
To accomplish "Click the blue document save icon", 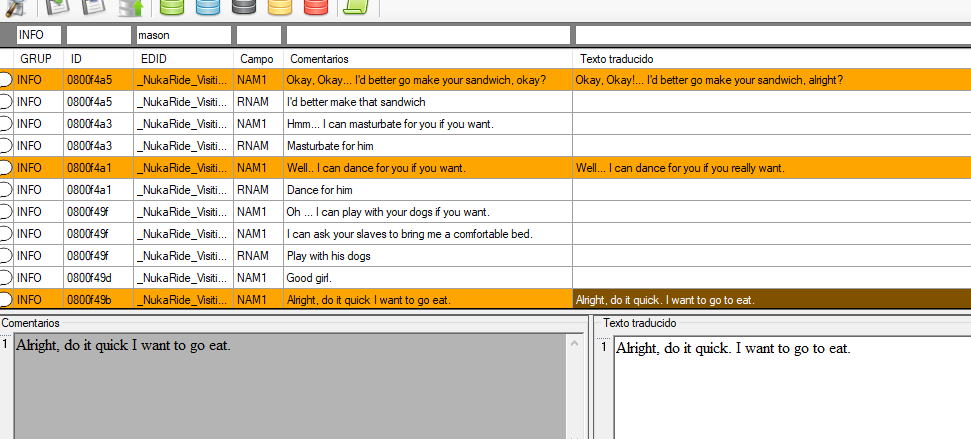I will (94, 7).
